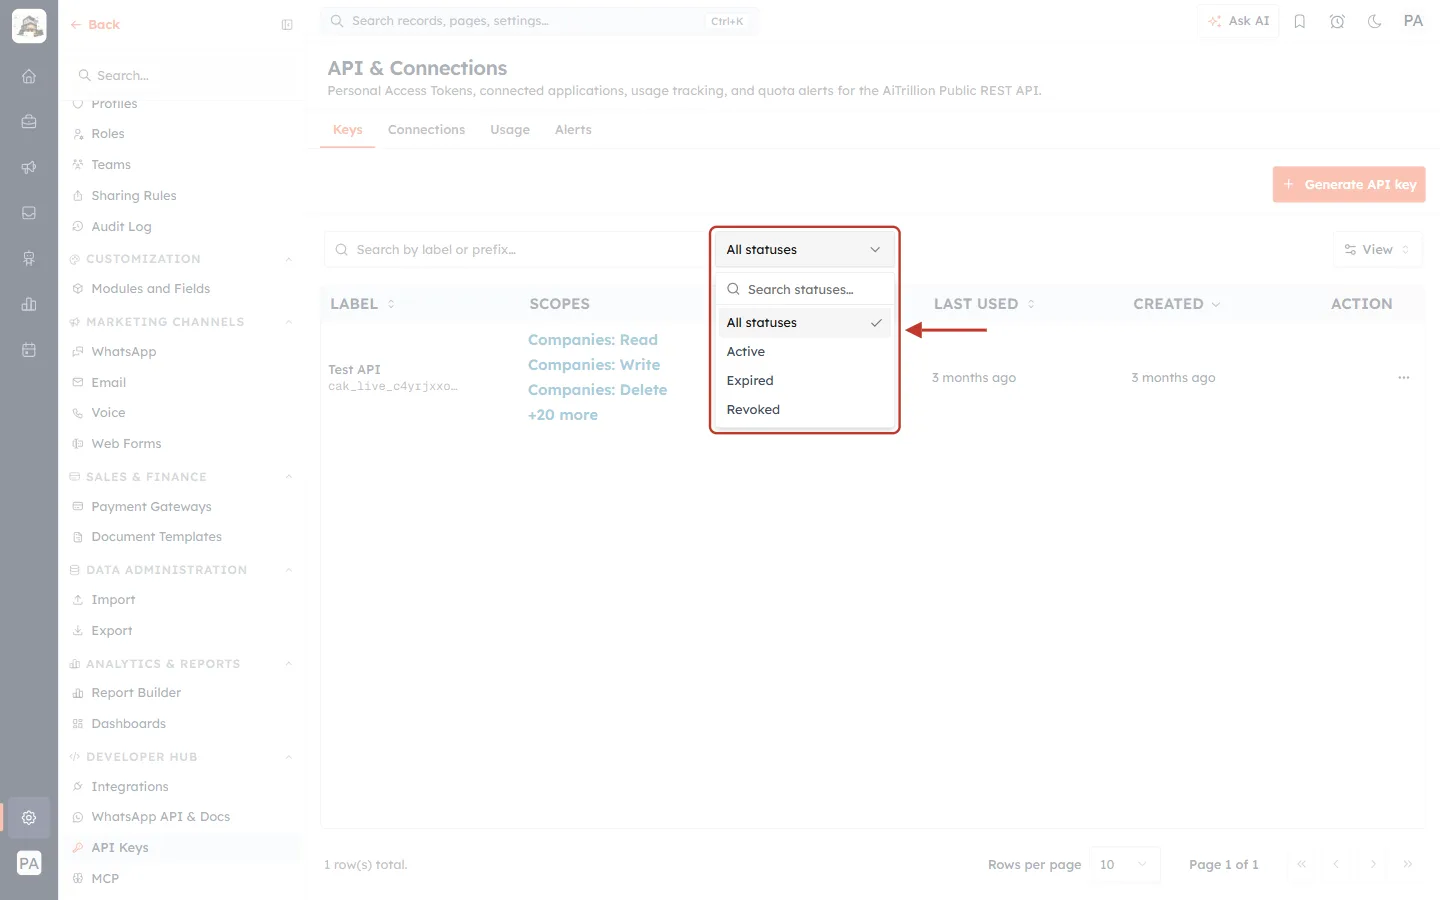Image resolution: width=1440 pixels, height=900 pixels.
Task: Open the PA user avatar menu
Action: (x=1413, y=21)
